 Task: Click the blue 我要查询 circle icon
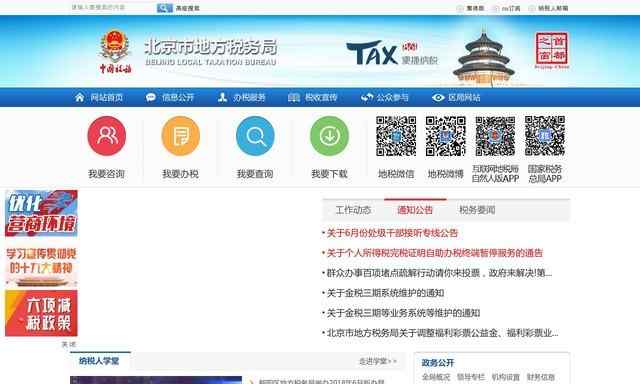click(255, 136)
